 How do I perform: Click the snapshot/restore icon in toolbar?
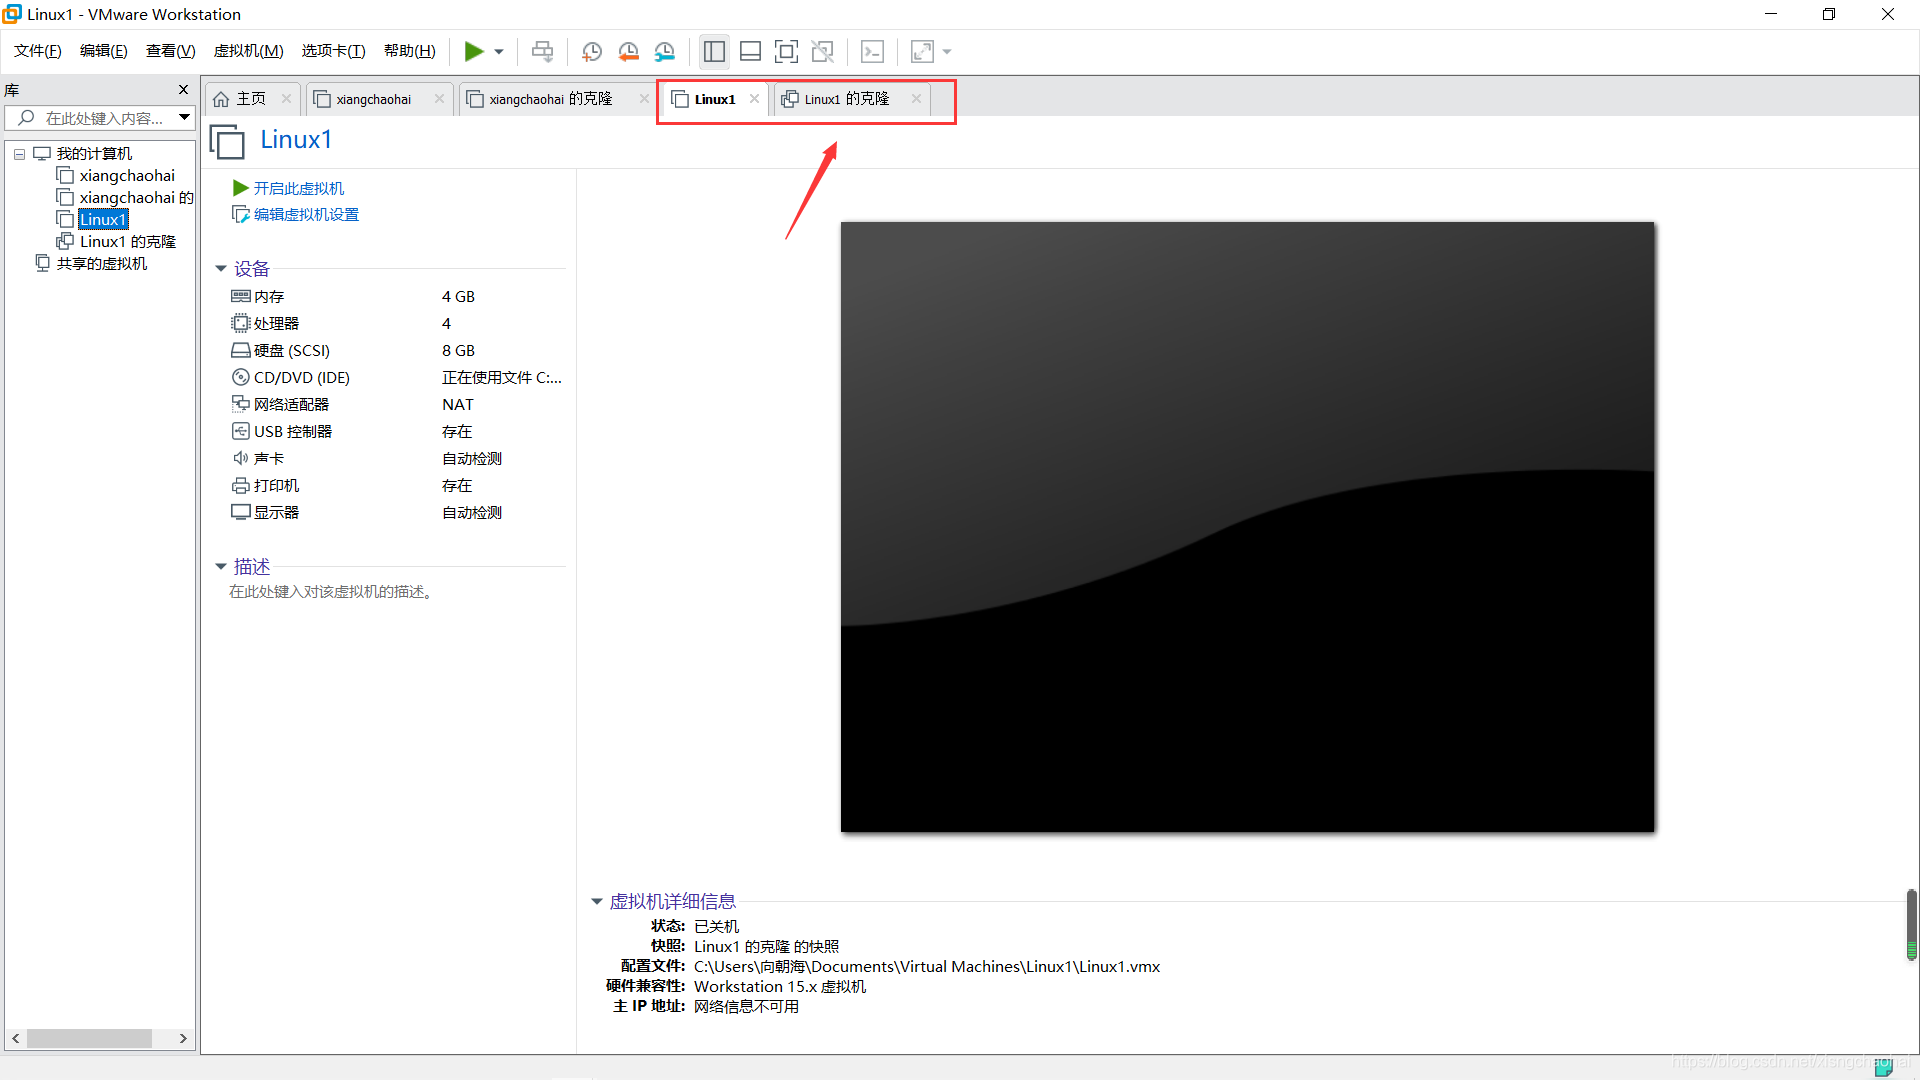coord(628,51)
